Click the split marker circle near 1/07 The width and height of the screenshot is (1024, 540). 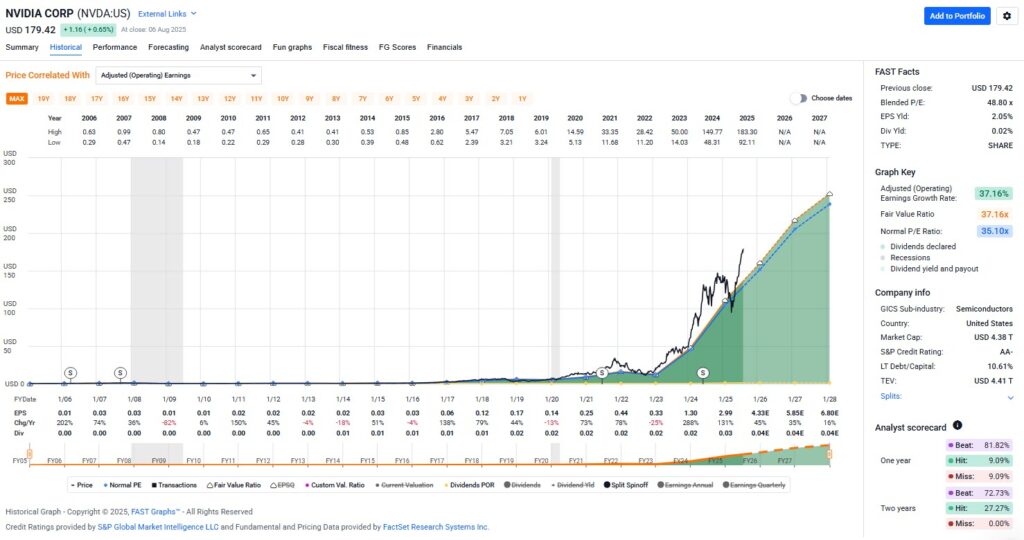(120, 373)
